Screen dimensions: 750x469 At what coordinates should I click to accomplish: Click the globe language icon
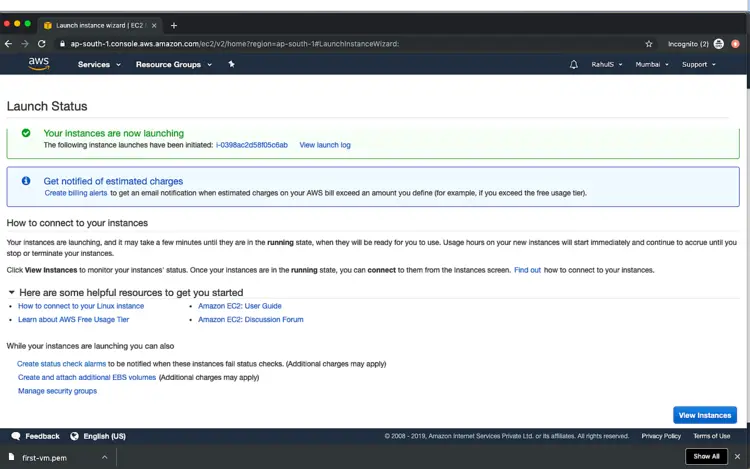74,436
